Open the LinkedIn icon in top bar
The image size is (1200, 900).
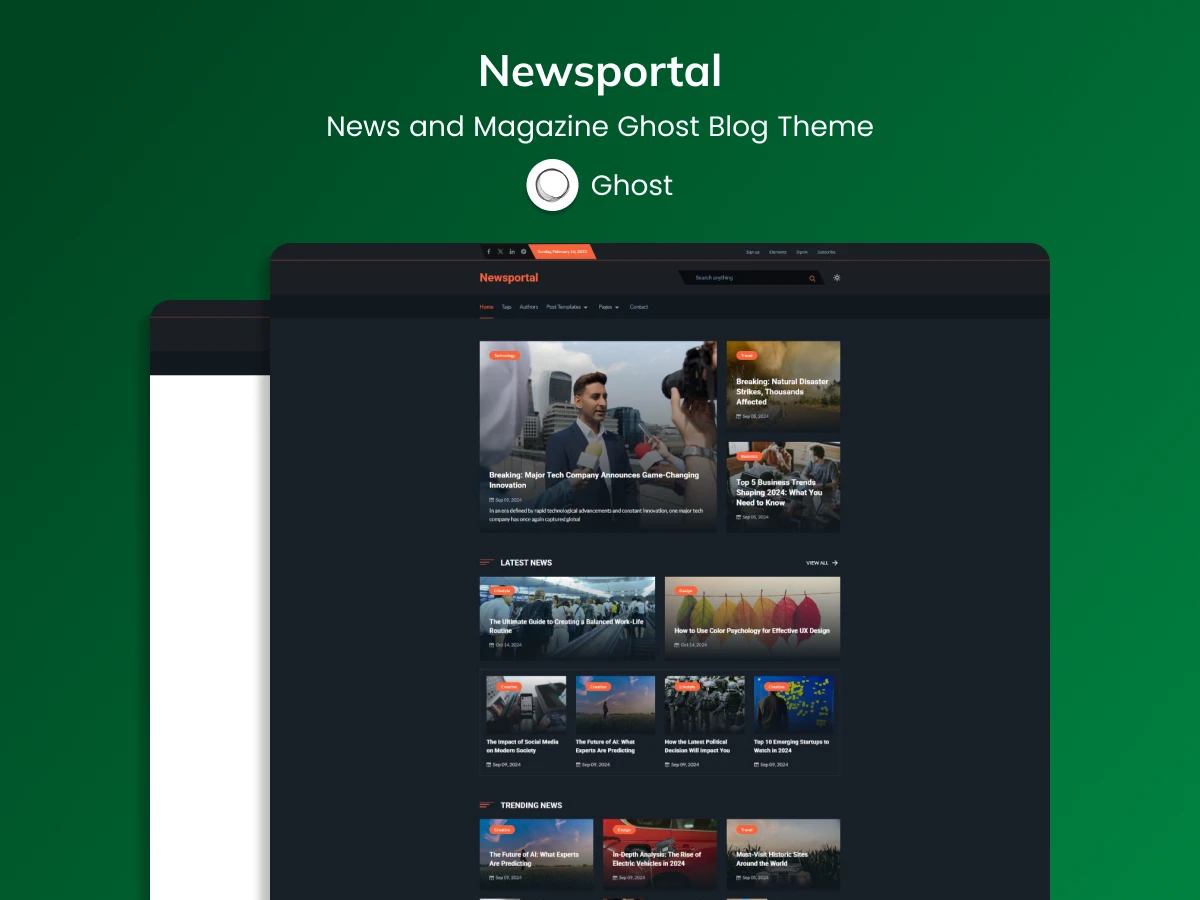click(512, 252)
